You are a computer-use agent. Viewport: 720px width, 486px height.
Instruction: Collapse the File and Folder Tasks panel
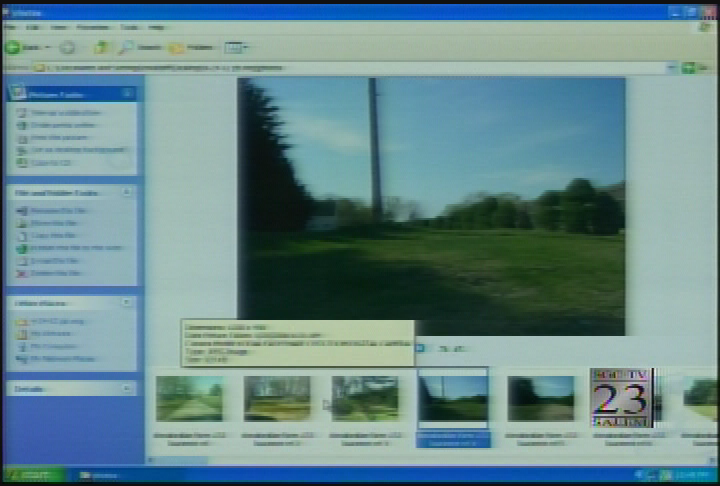[x=128, y=192]
